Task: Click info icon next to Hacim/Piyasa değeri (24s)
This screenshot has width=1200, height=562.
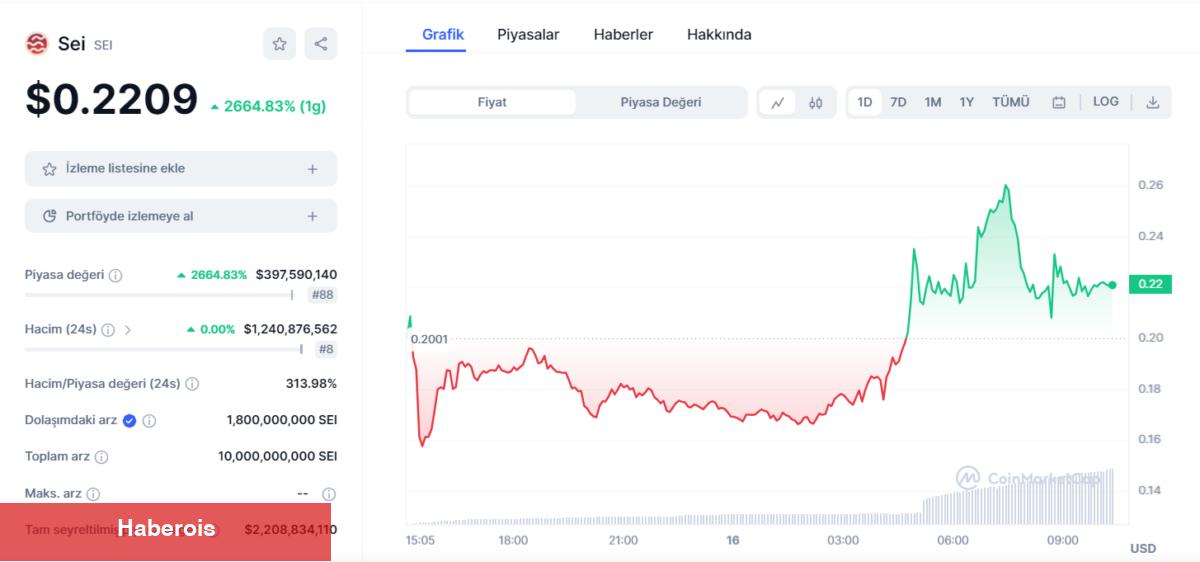Action: click(192, 384)
